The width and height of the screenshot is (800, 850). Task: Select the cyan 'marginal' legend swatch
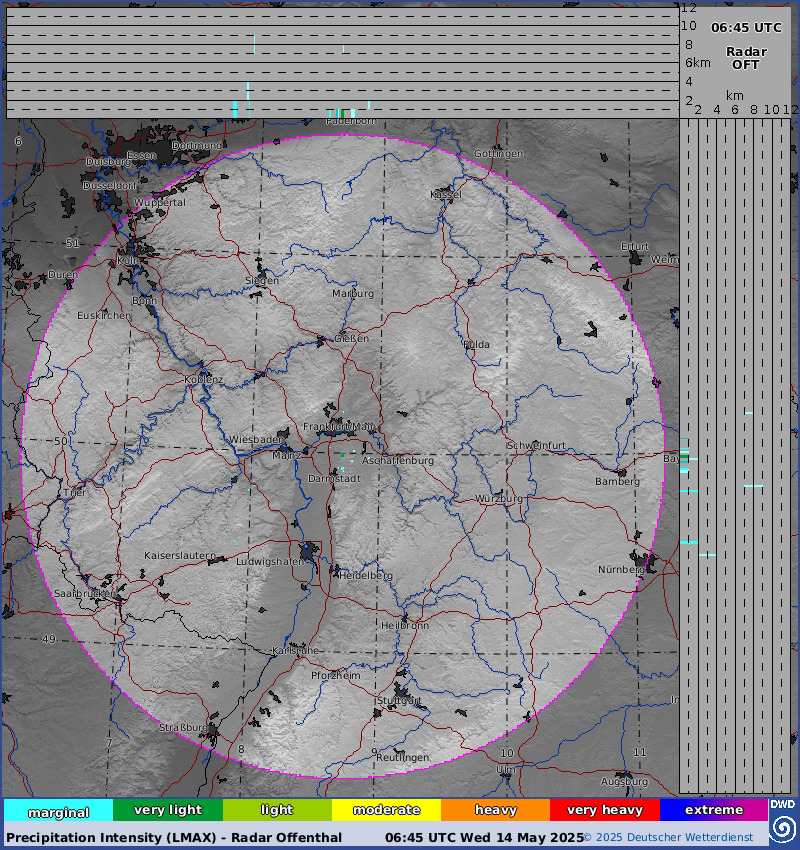[58, 811]
